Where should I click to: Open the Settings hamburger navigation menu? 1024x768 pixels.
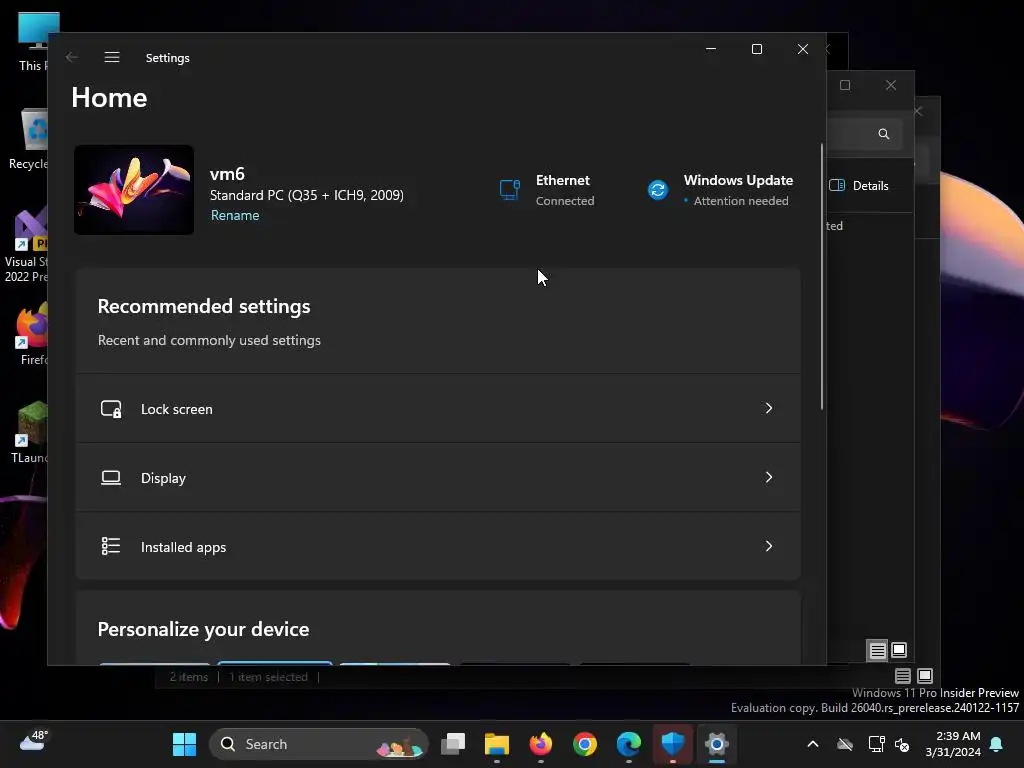click(112, 57)
